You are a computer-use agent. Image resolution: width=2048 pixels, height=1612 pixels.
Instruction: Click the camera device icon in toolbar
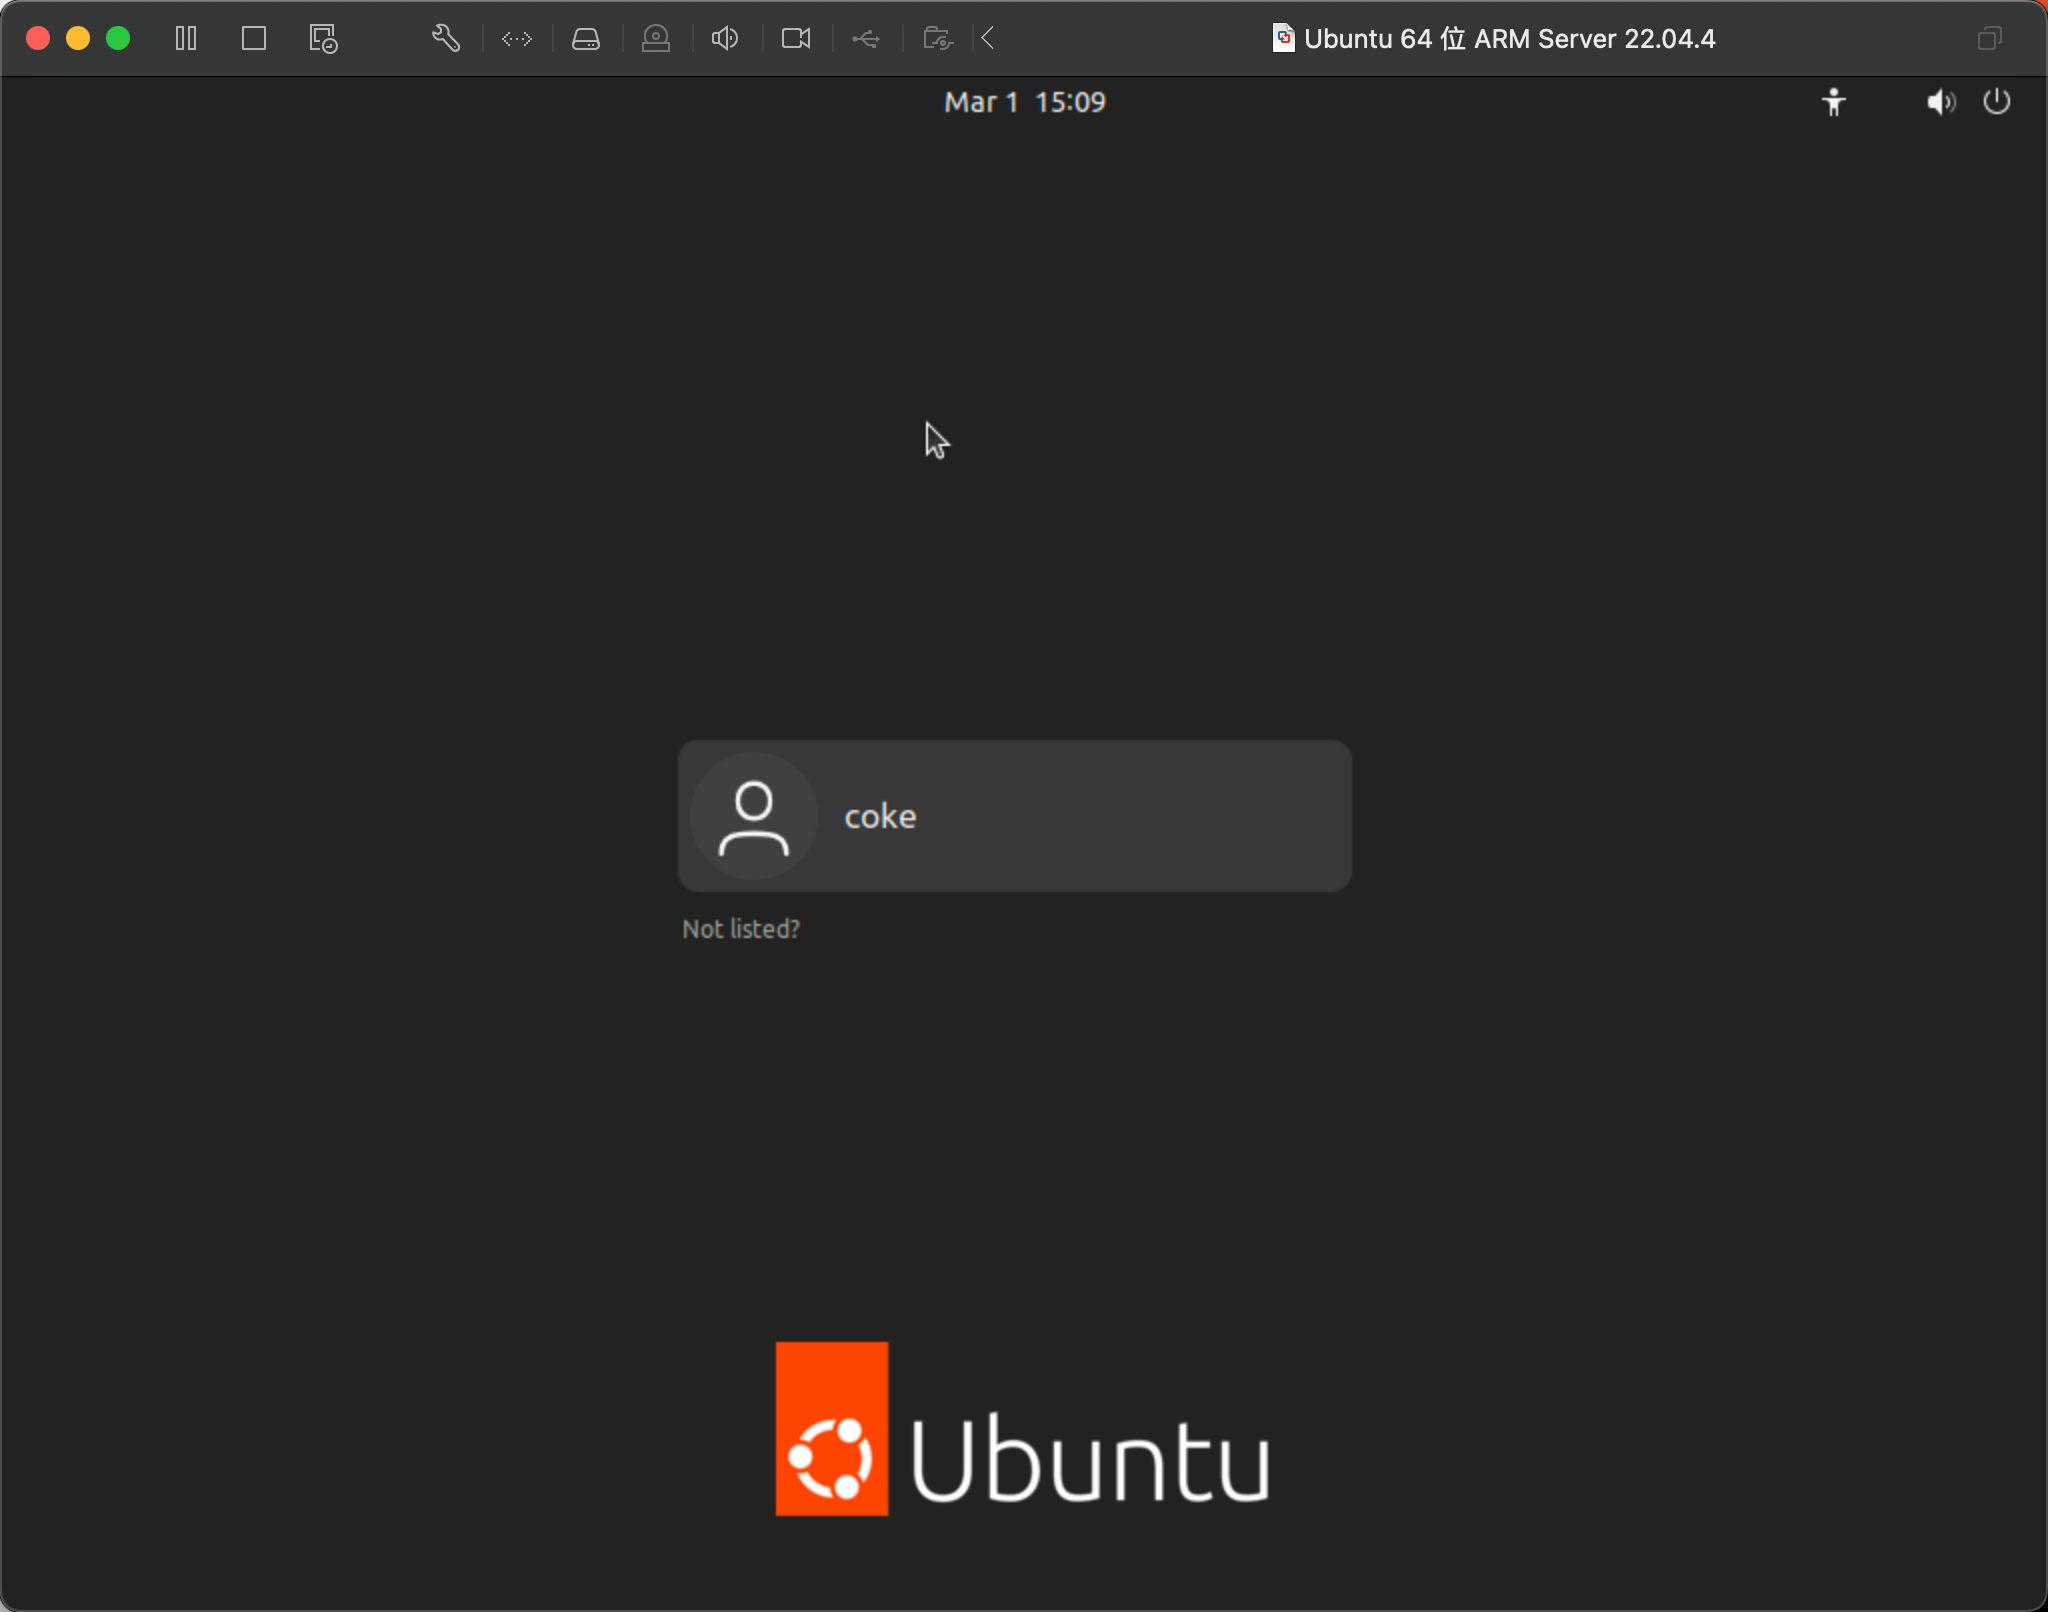click(796, 39)
